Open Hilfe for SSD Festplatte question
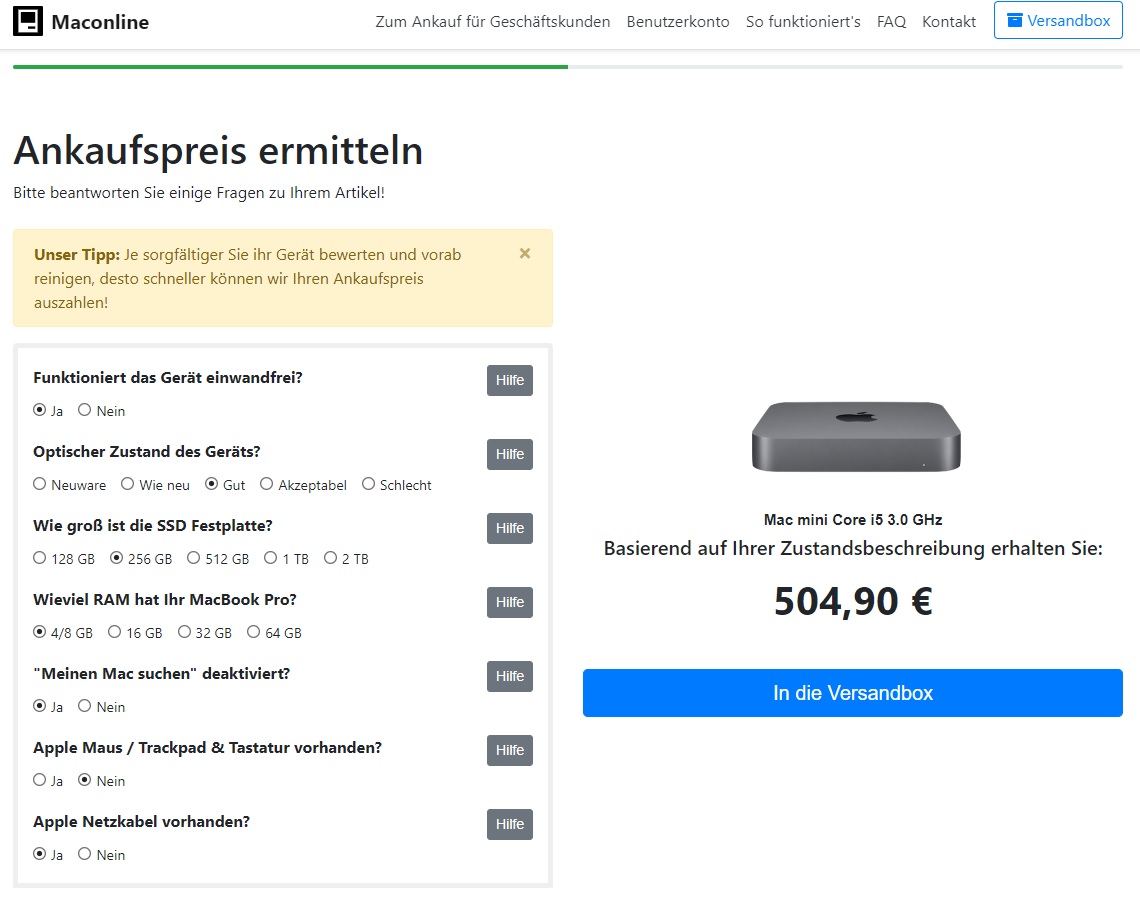Image resolution: width=1140 pixels, height=908 pixels. 509,528
